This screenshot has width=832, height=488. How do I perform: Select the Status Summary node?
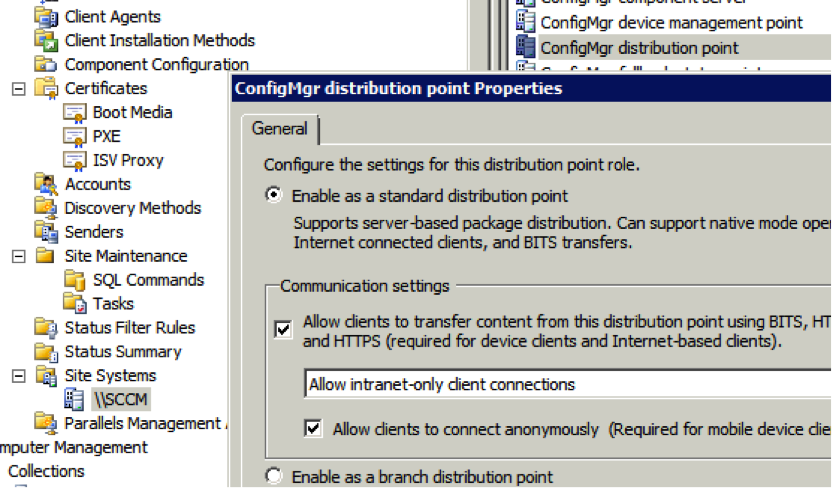(123, 352)
